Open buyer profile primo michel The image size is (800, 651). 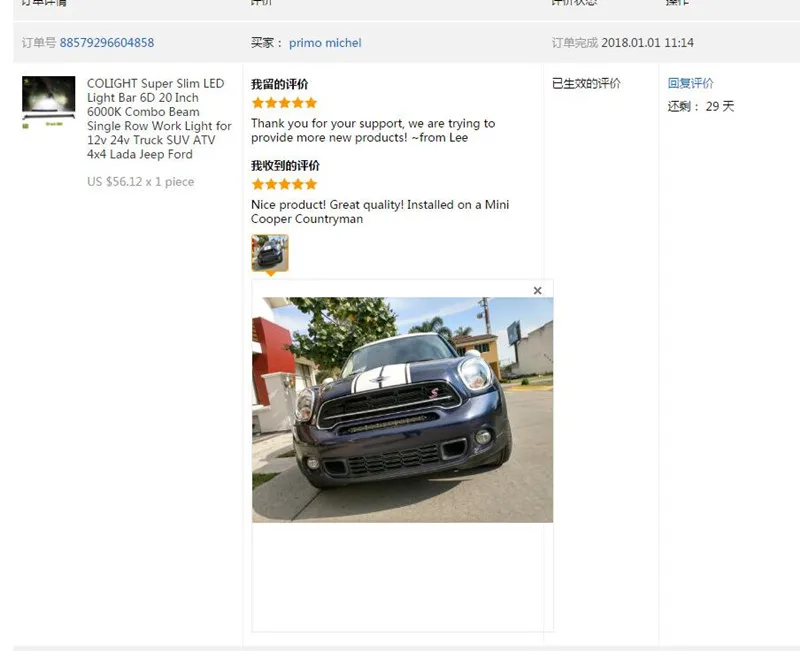coord(325,43)
